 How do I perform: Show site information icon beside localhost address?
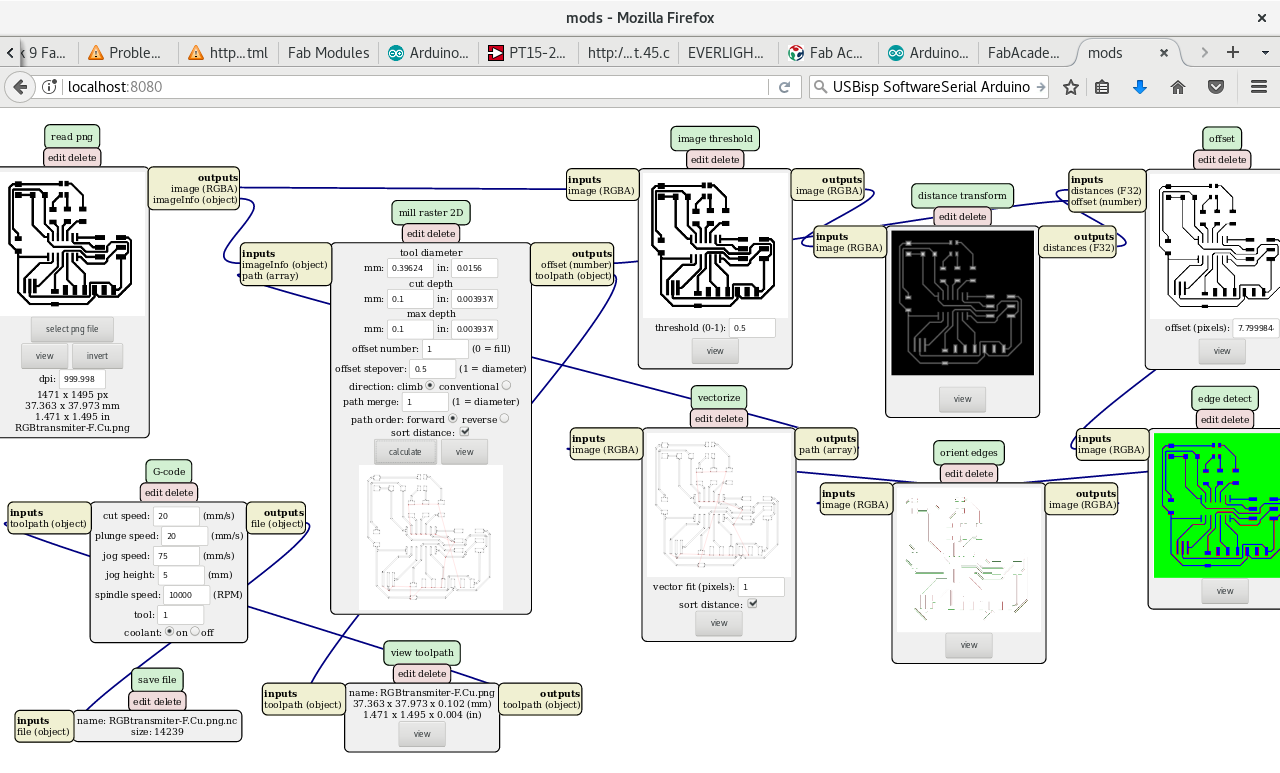pos(49,87)
